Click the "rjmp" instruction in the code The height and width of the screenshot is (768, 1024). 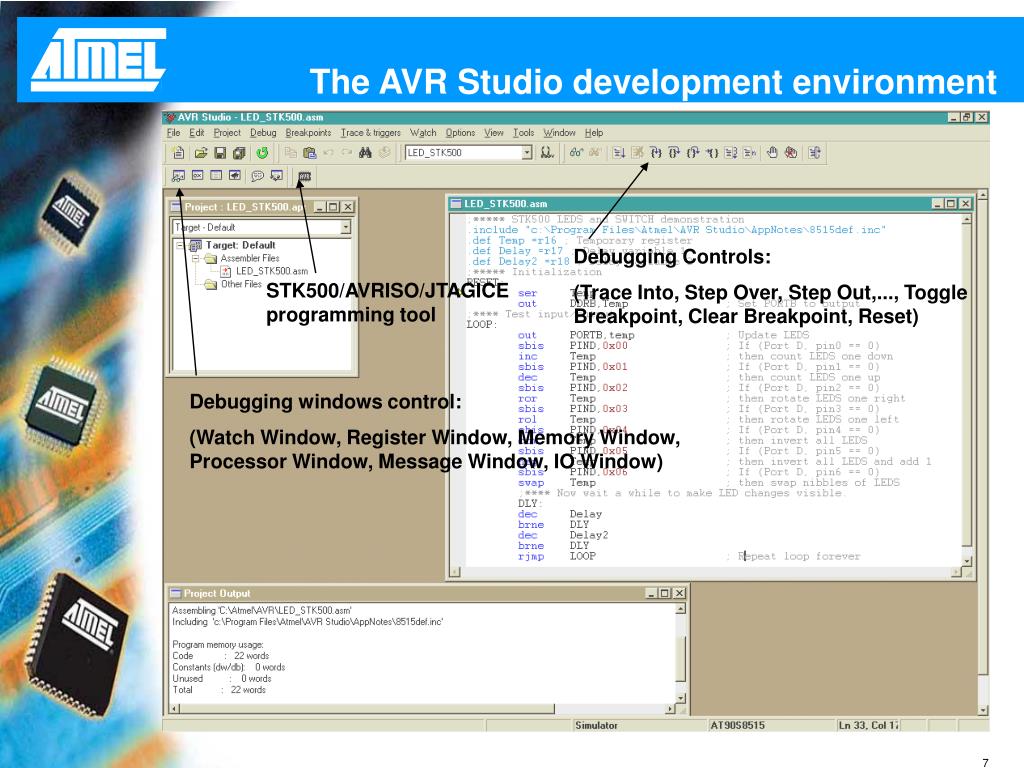(x=531, y=556)
